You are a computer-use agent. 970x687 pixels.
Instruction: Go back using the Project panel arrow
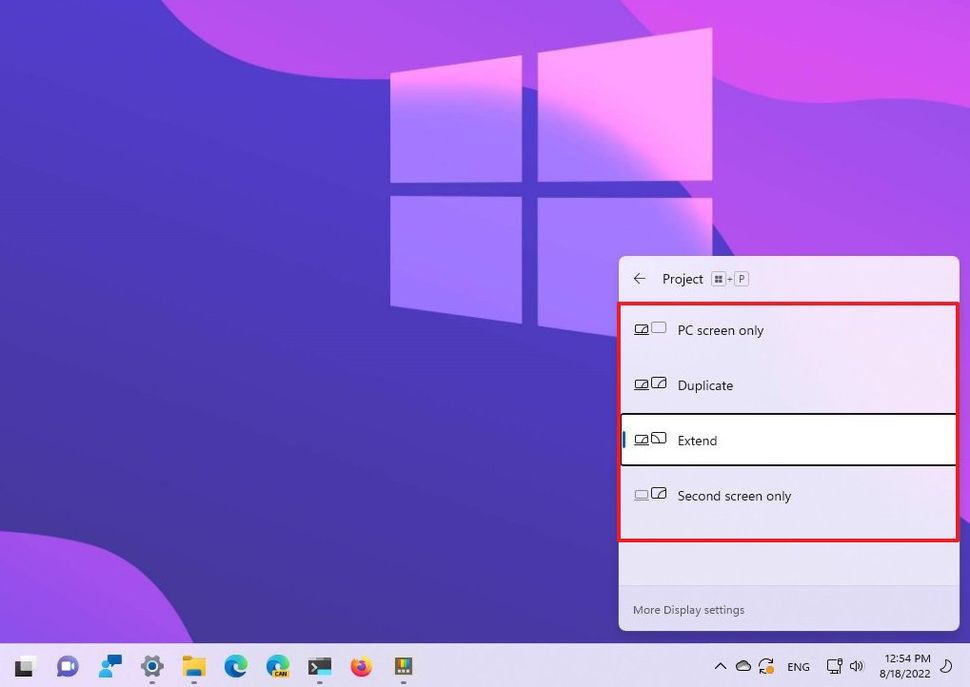pyautogui.click(x=640, y=279)
